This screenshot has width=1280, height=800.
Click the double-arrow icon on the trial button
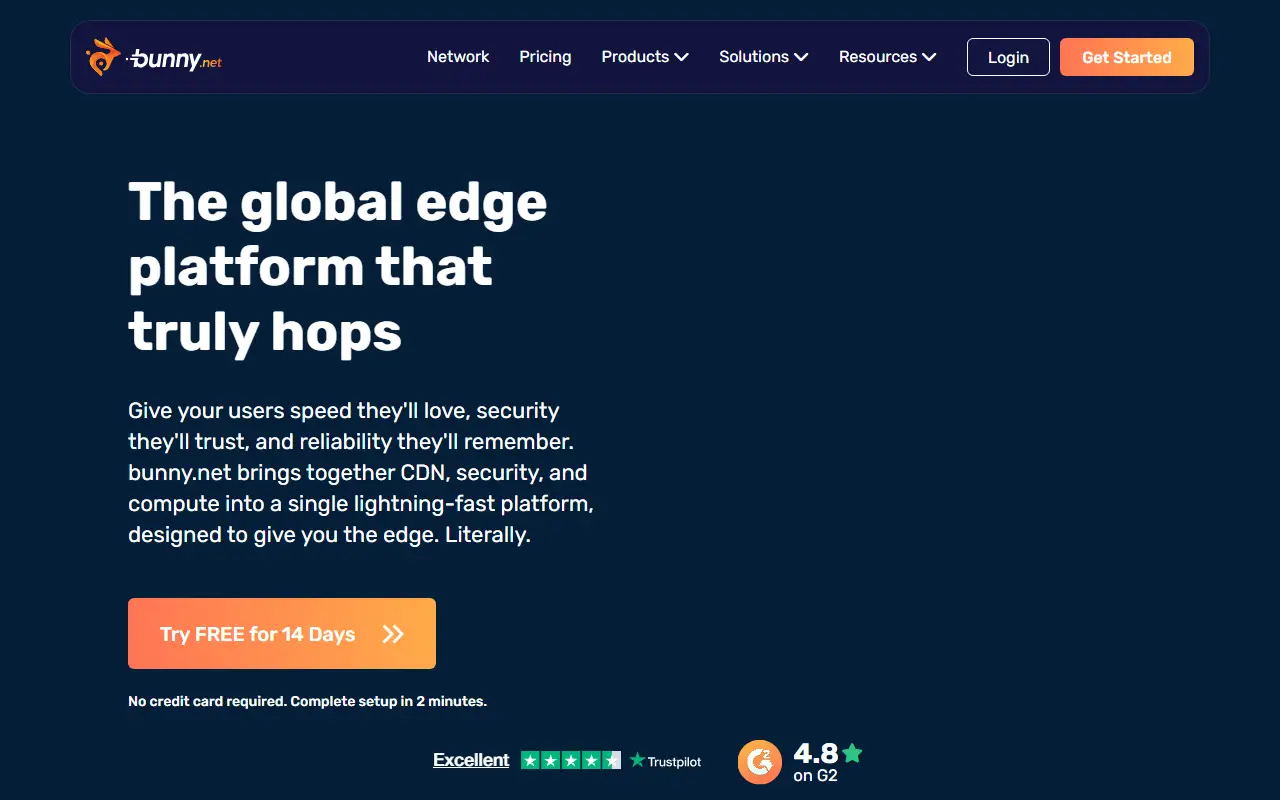point(393,634)
